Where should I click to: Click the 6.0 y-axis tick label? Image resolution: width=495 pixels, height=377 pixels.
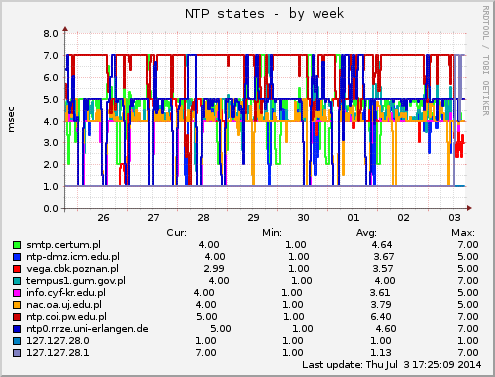pos(51,77)
